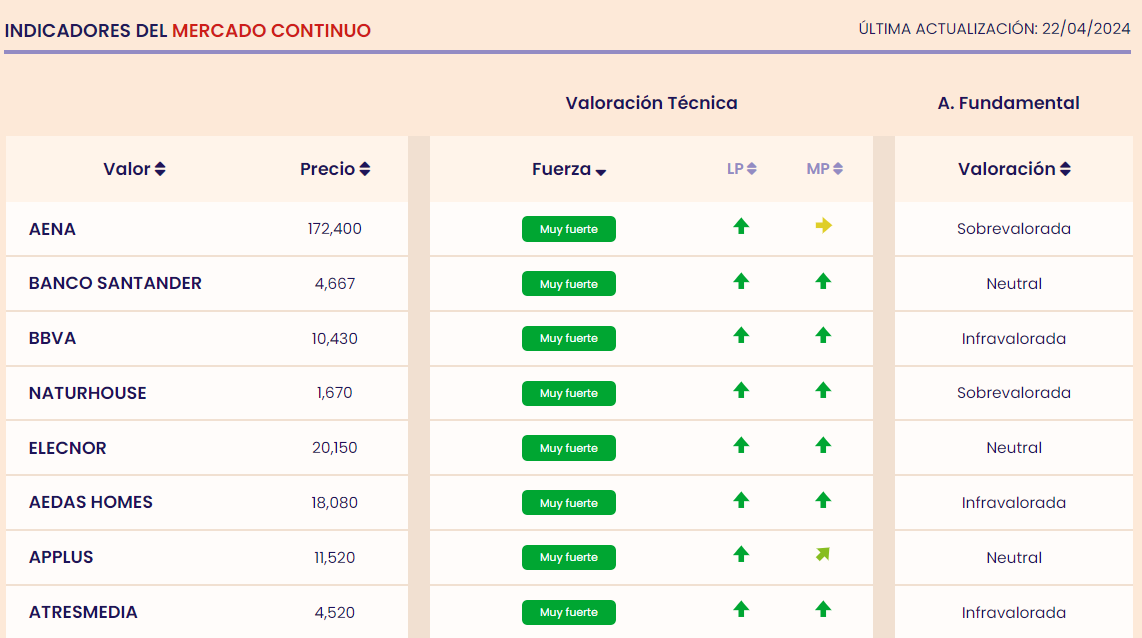
Task: Click APPLUS diagonal green MP arrow
Action: (823, 554)
